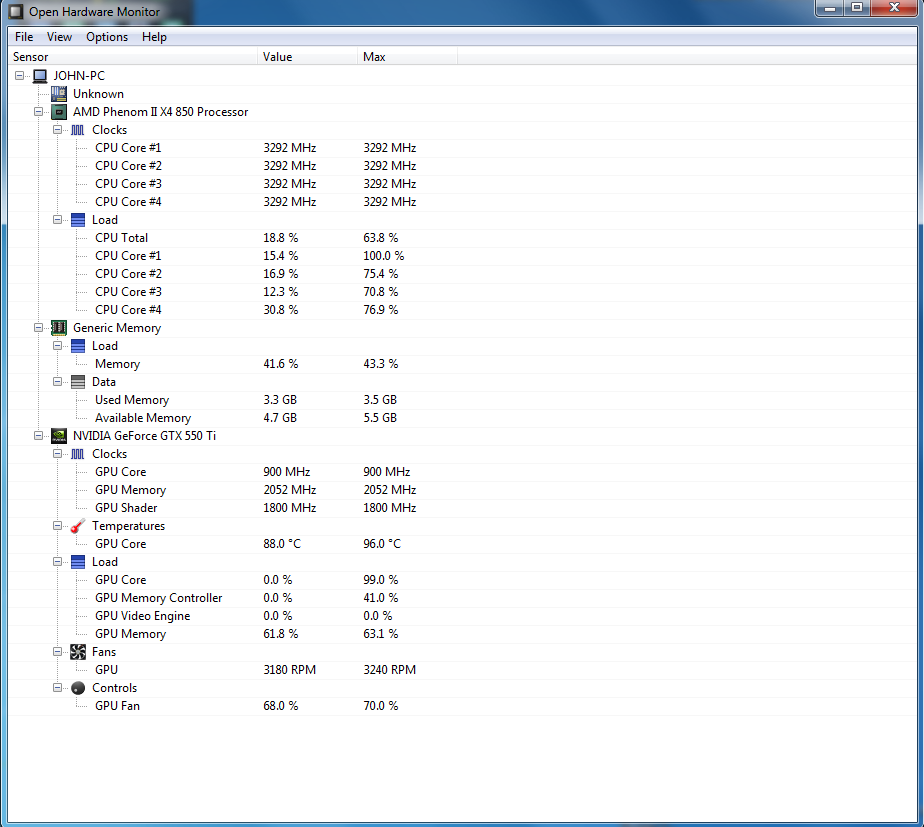Click the Controls round knob icon
This screenshot has width=924, height=827.
tap(78, 688)
